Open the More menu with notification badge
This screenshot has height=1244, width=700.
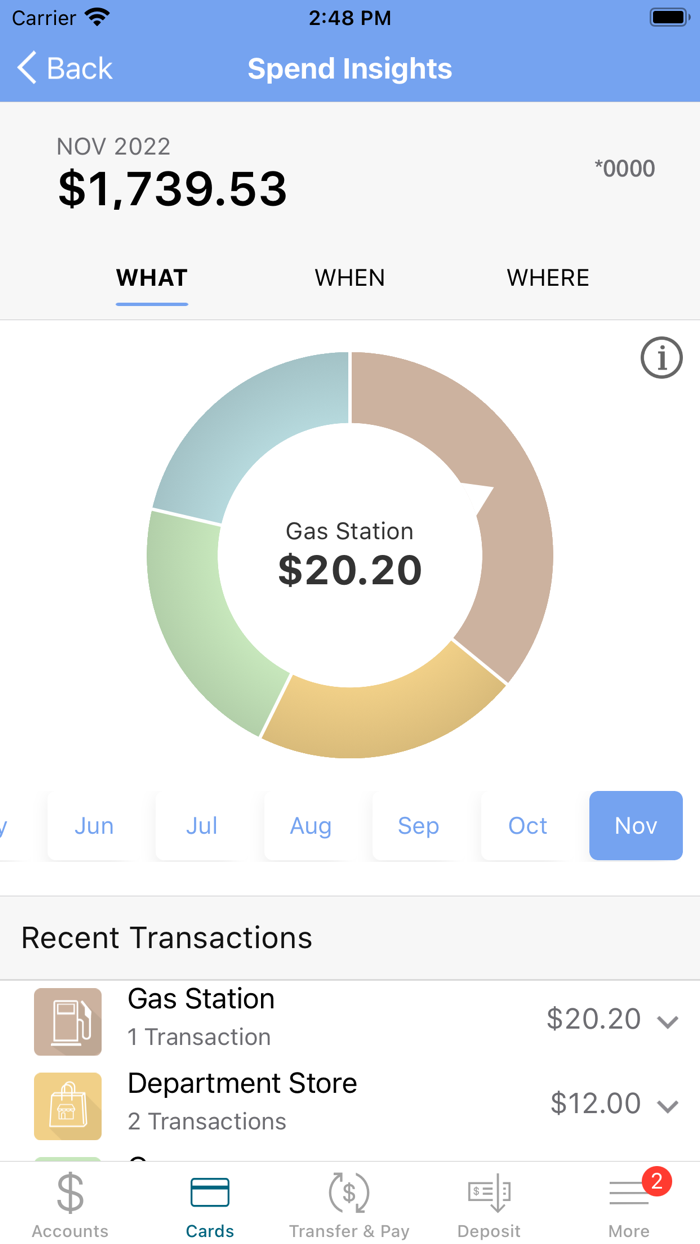click(629, 1203)
